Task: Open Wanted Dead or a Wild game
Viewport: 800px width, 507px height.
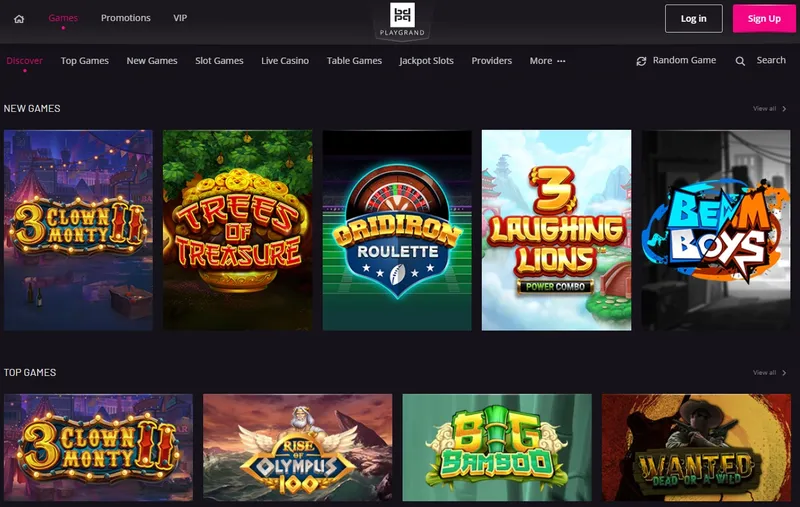Action: (696, 447)
